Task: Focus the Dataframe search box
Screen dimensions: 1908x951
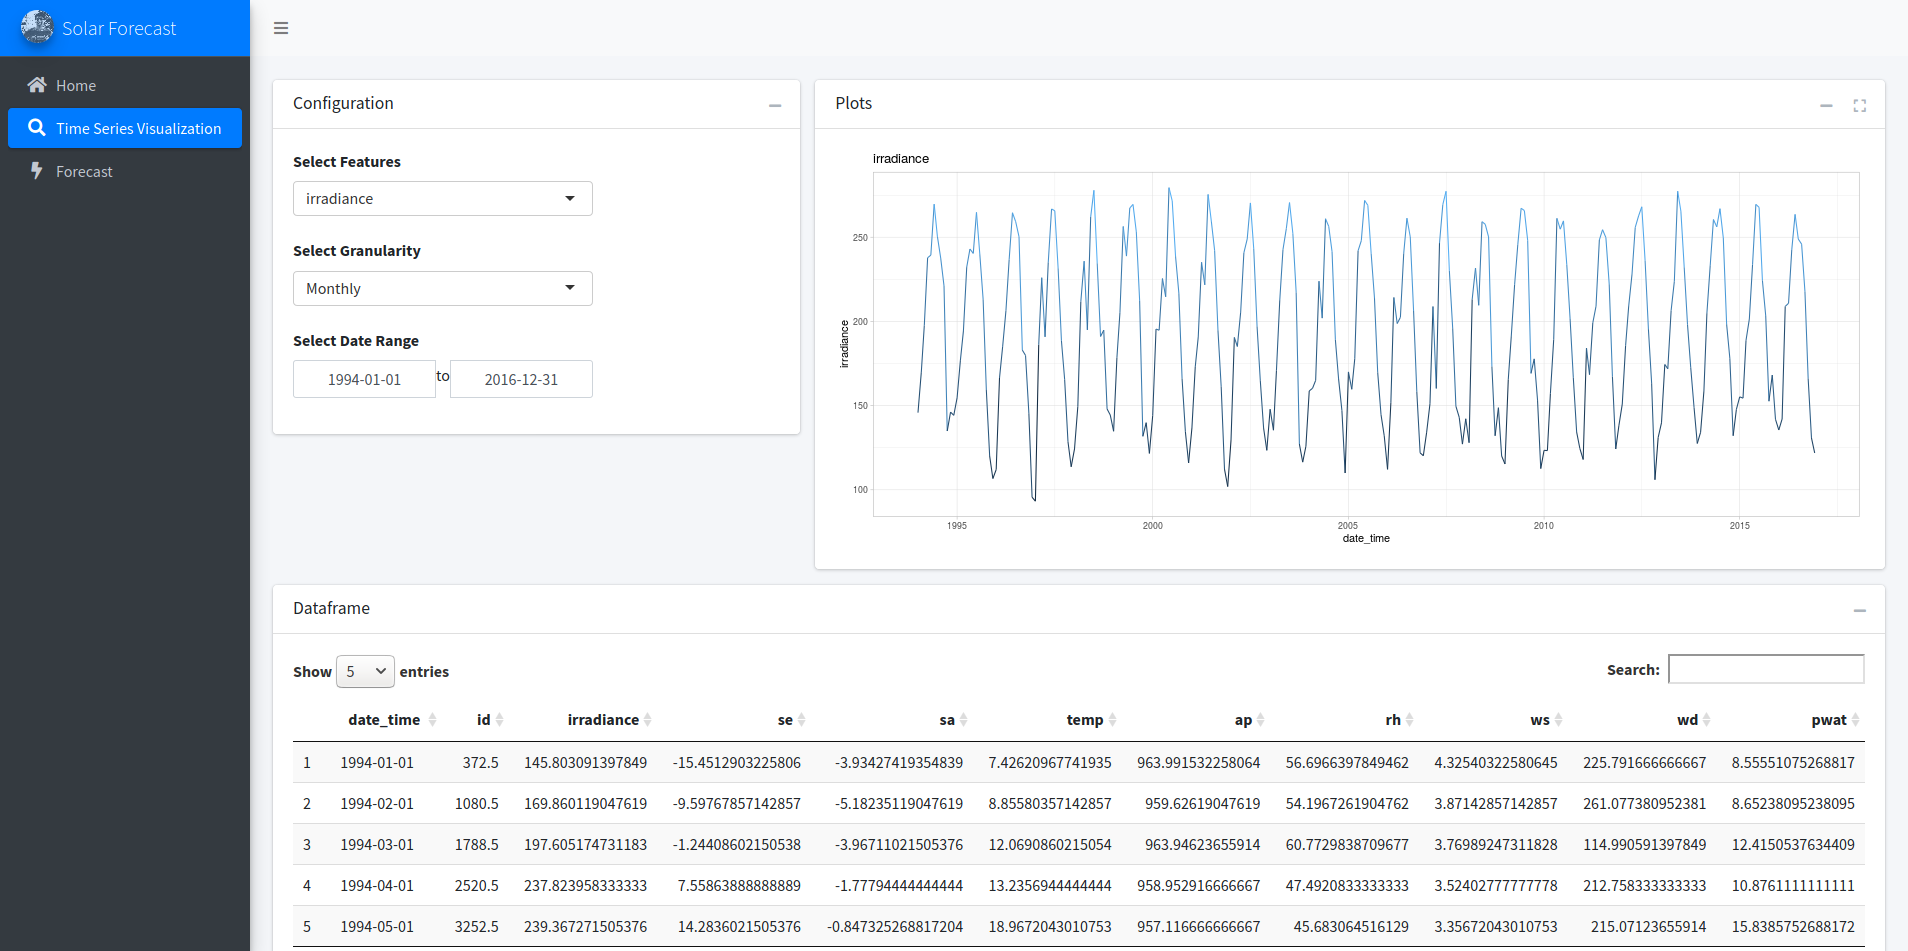Action: (1766, 669)
